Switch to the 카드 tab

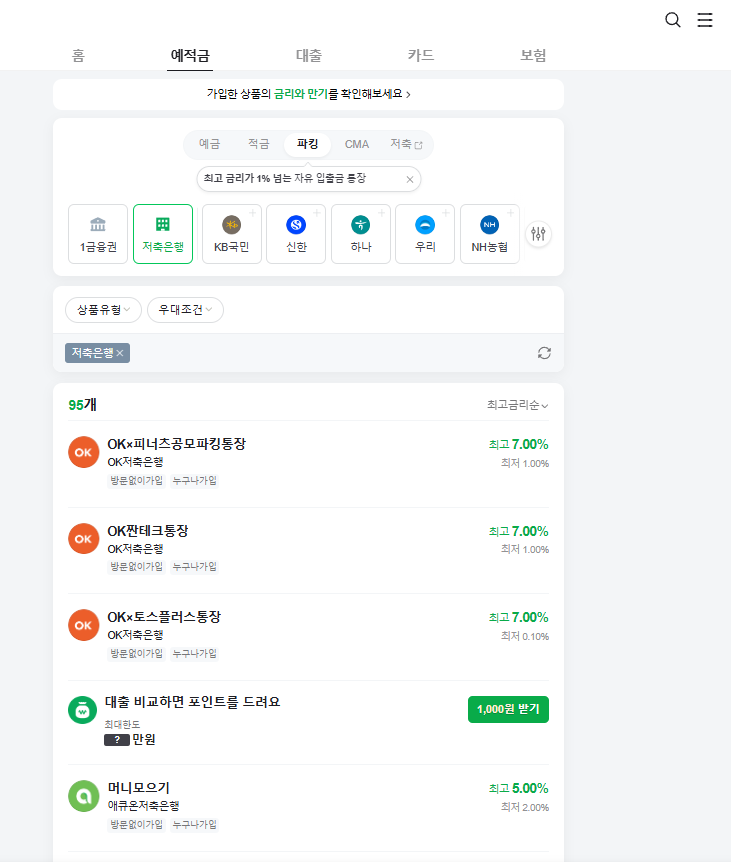(421, 56)
